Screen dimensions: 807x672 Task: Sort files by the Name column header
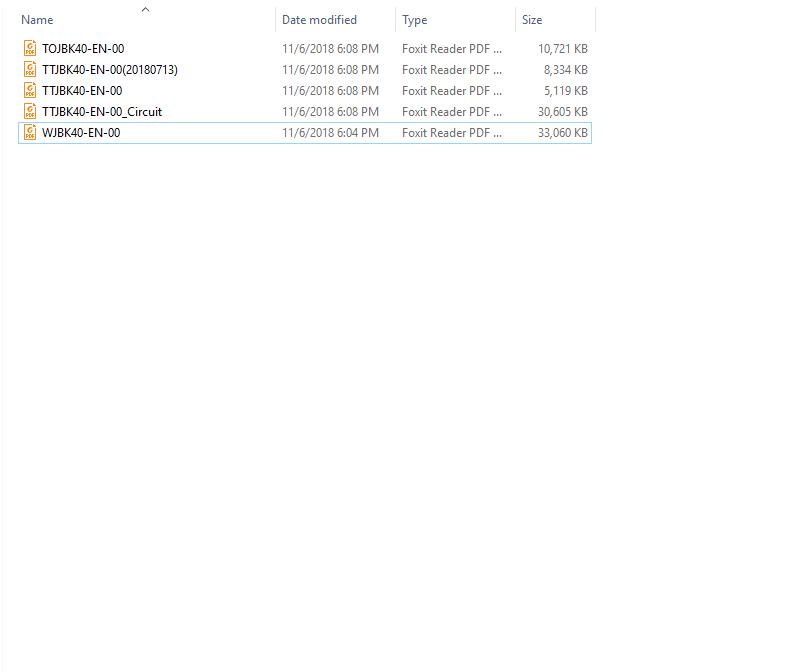(37, 20)
